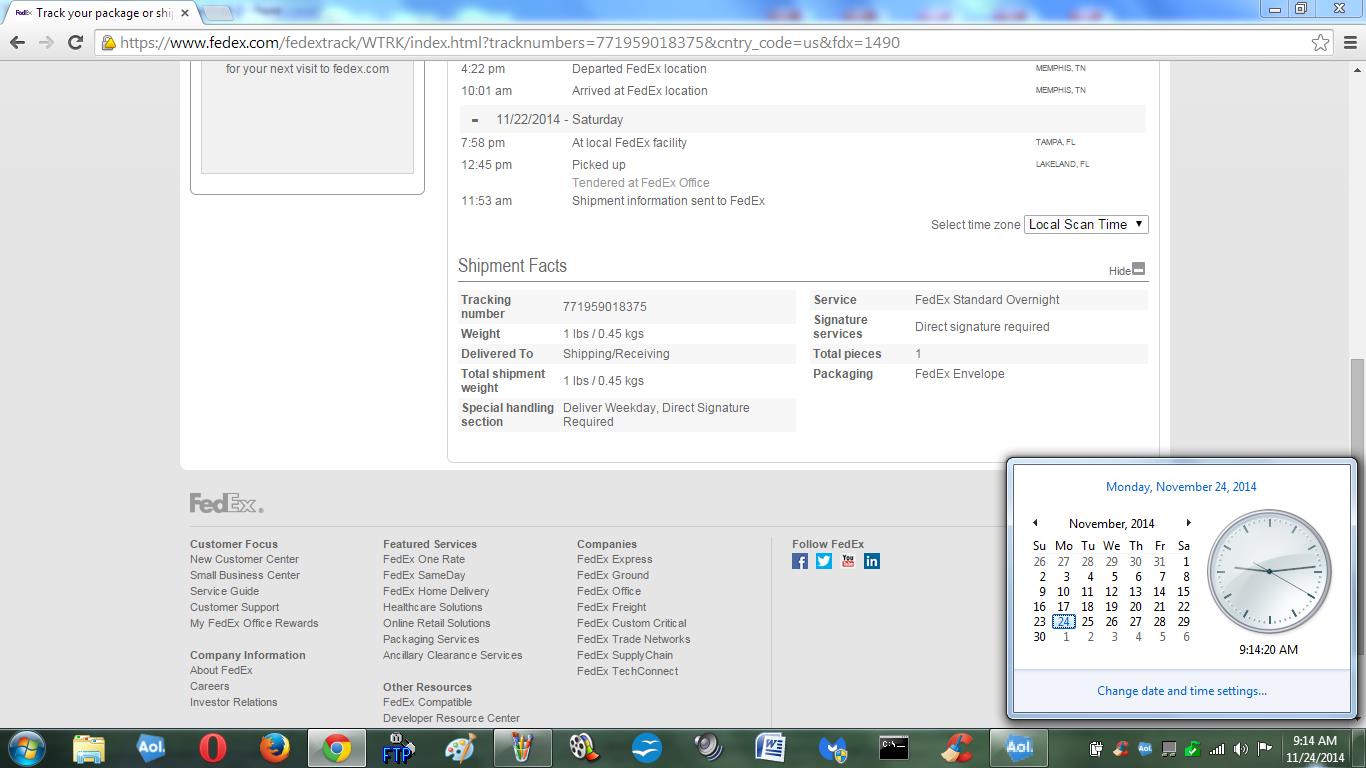This screenshot has height=768, width=1366.
Task: Open FedEx YouTube channel icon
Action: pyautogui.click(x=848, y=561)
